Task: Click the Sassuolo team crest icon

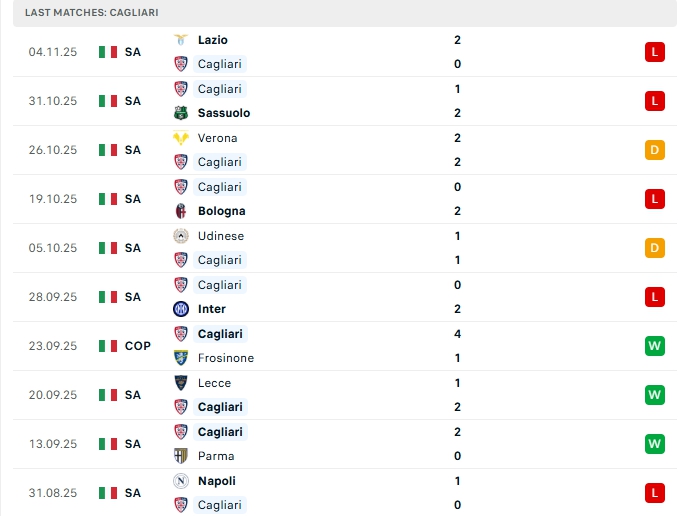Action: point(181,113)
